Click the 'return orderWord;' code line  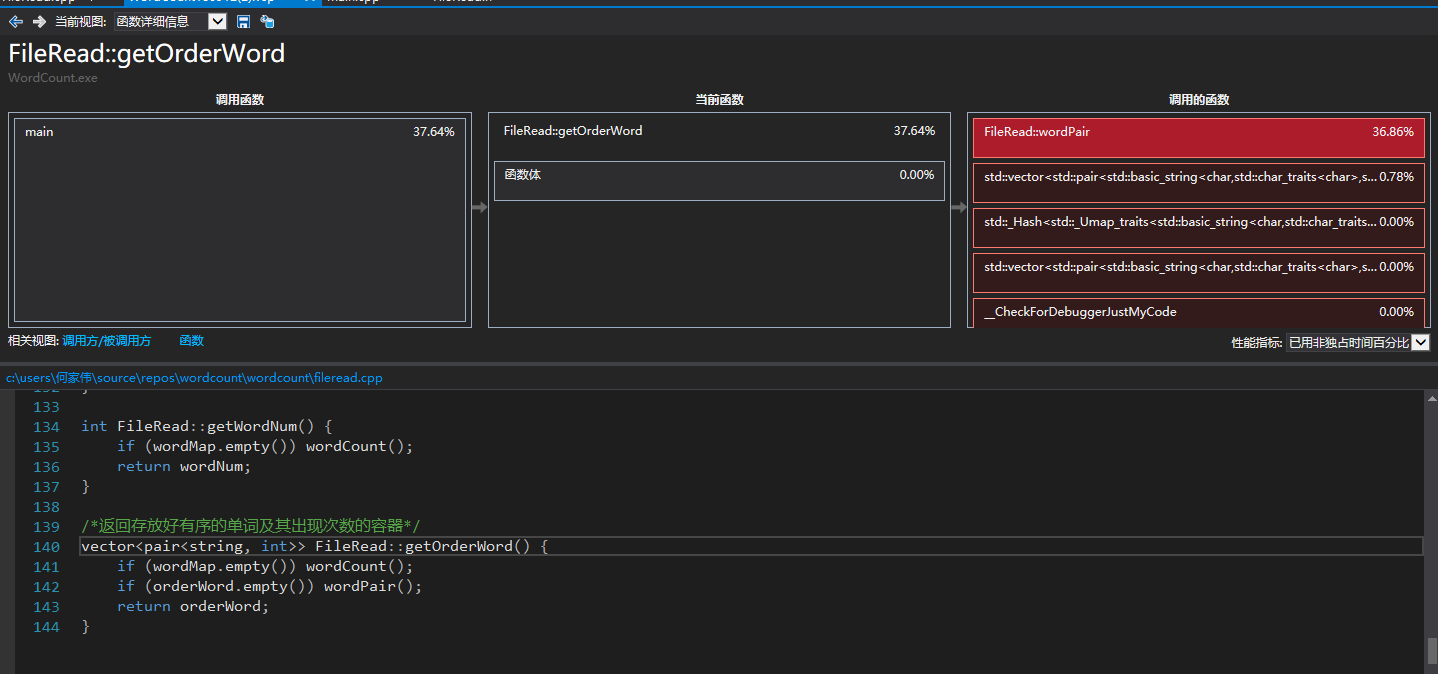click(193, 606)
